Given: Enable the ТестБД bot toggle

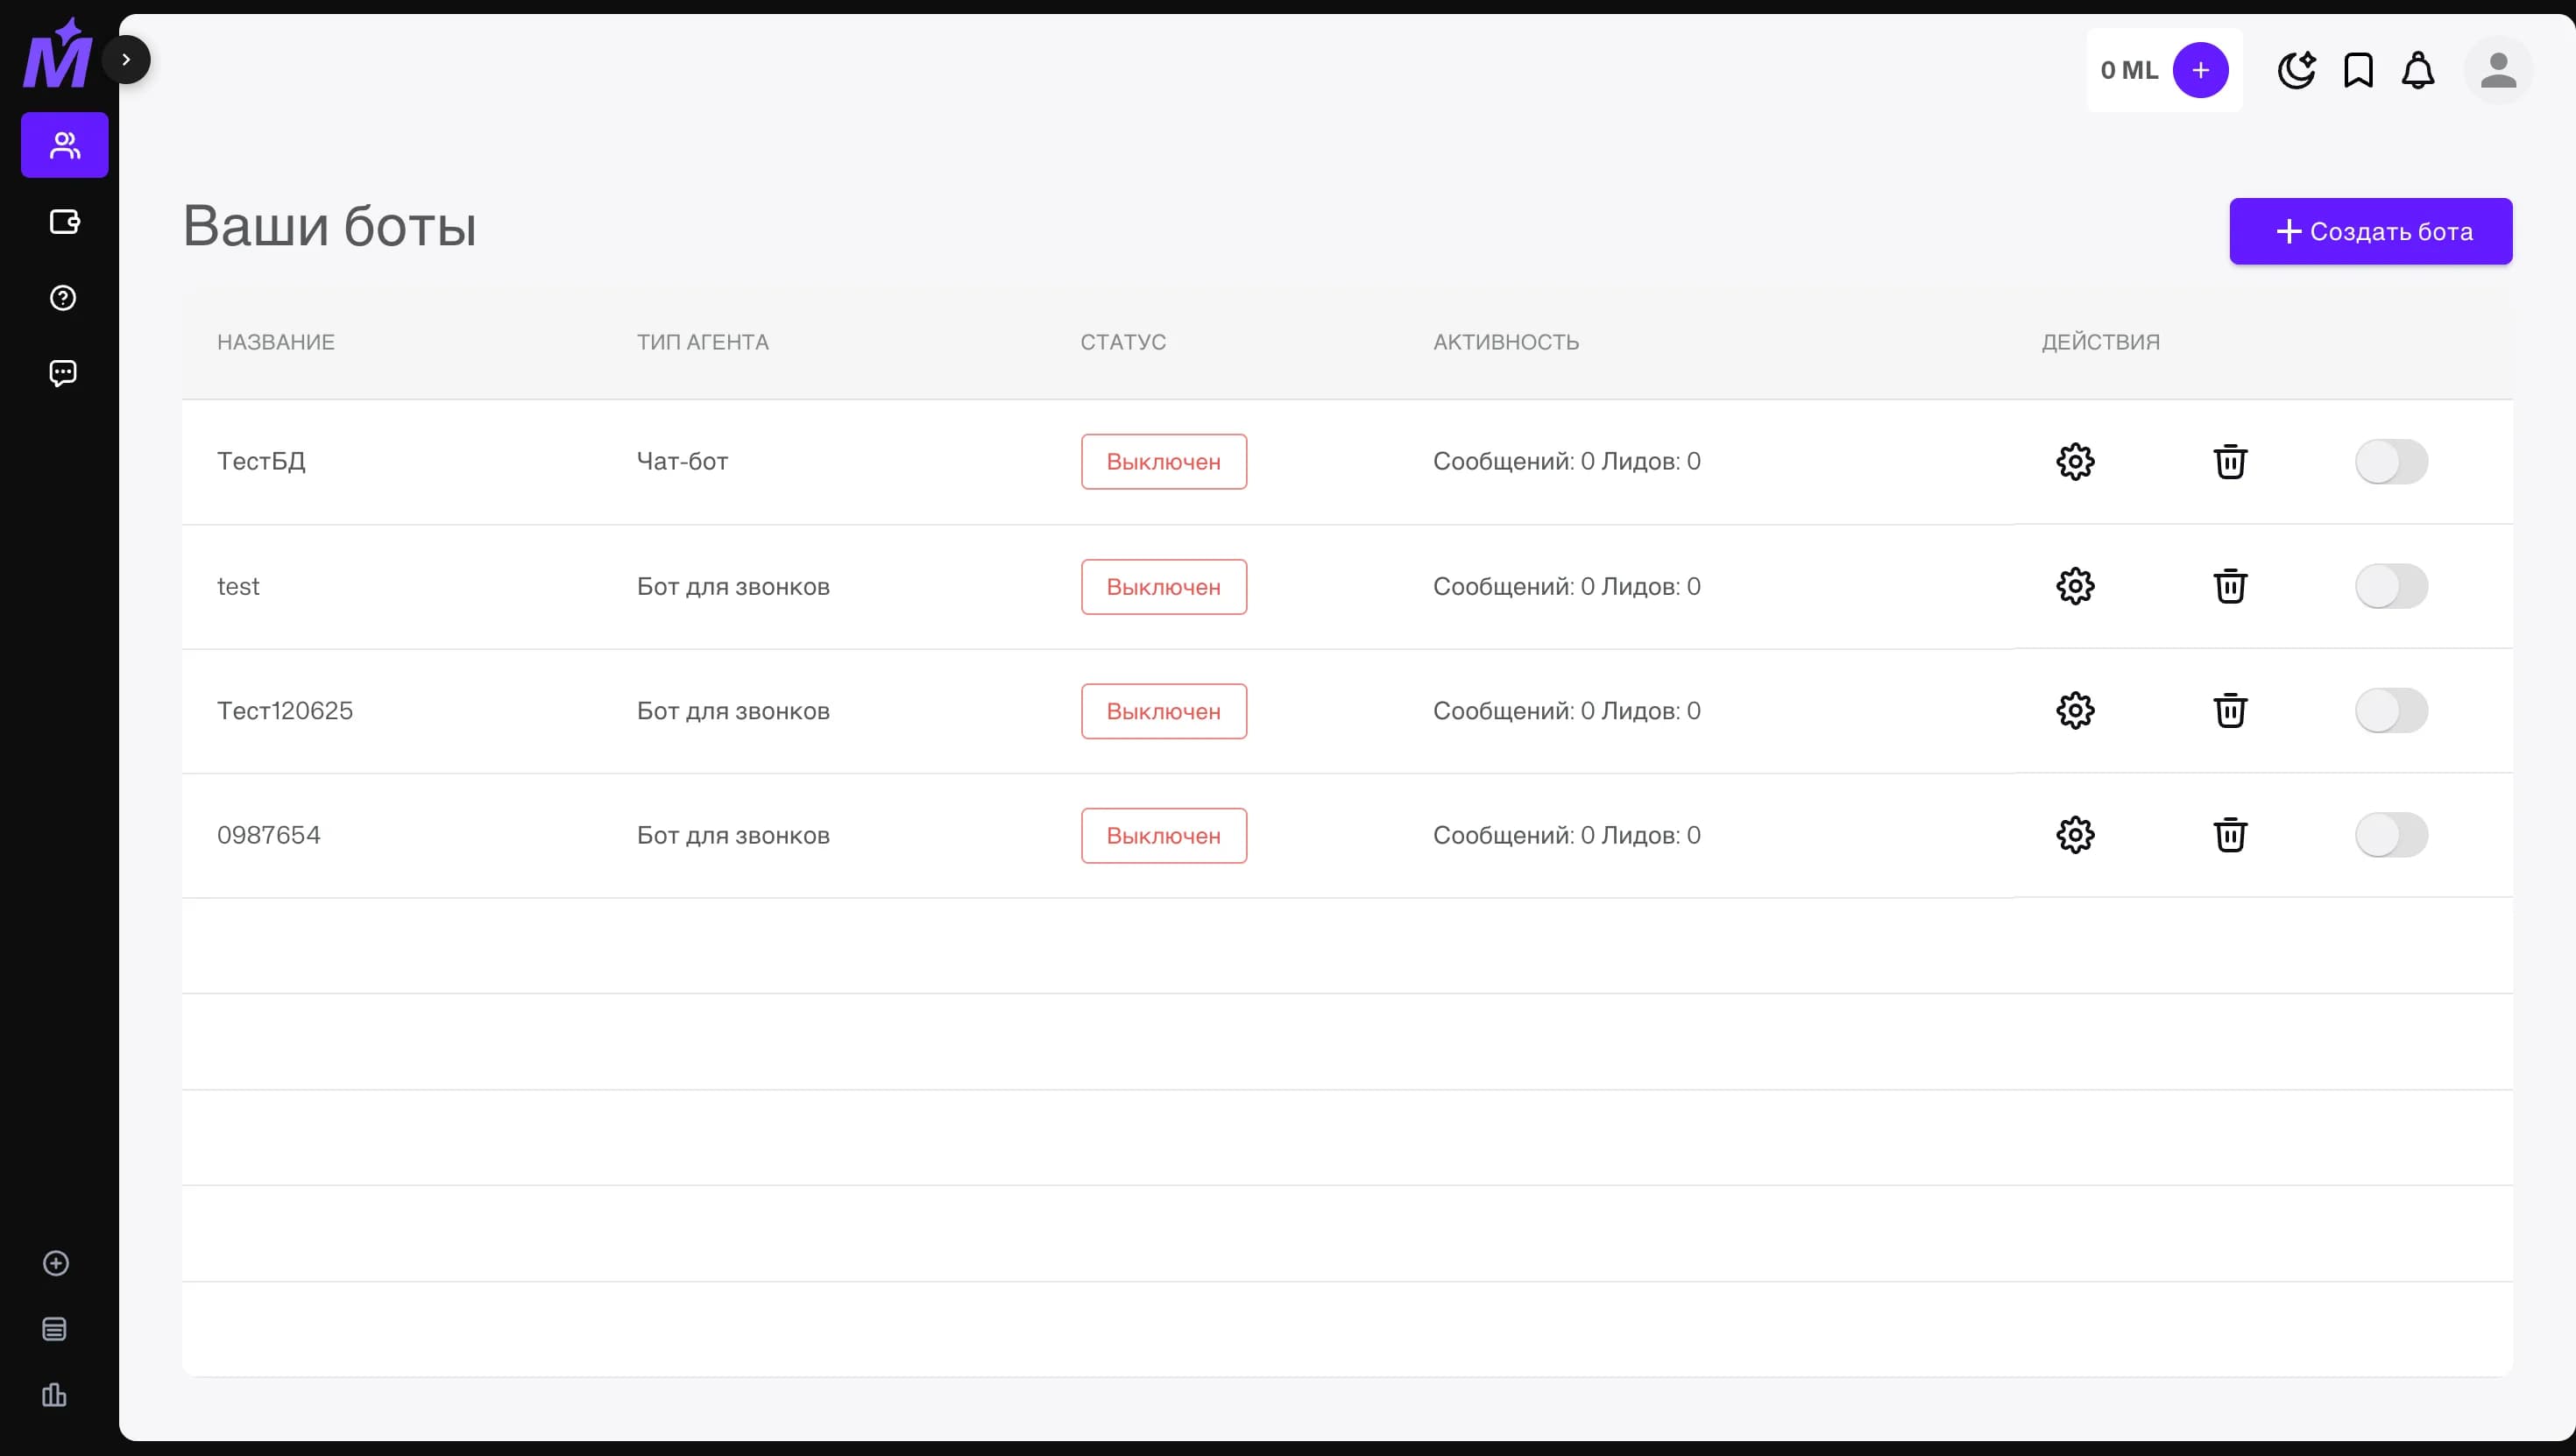Looking at the screenshot, I should coord(2391,461).
